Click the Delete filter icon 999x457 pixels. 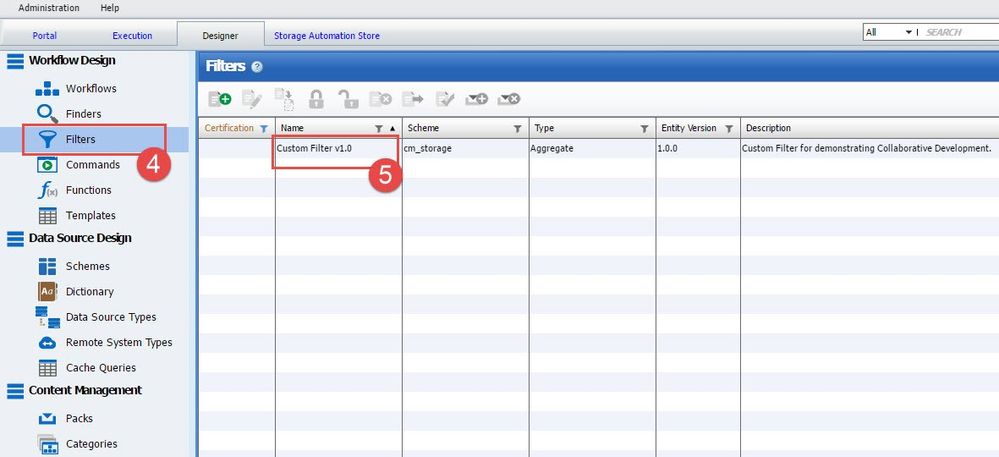pos(380,99)
